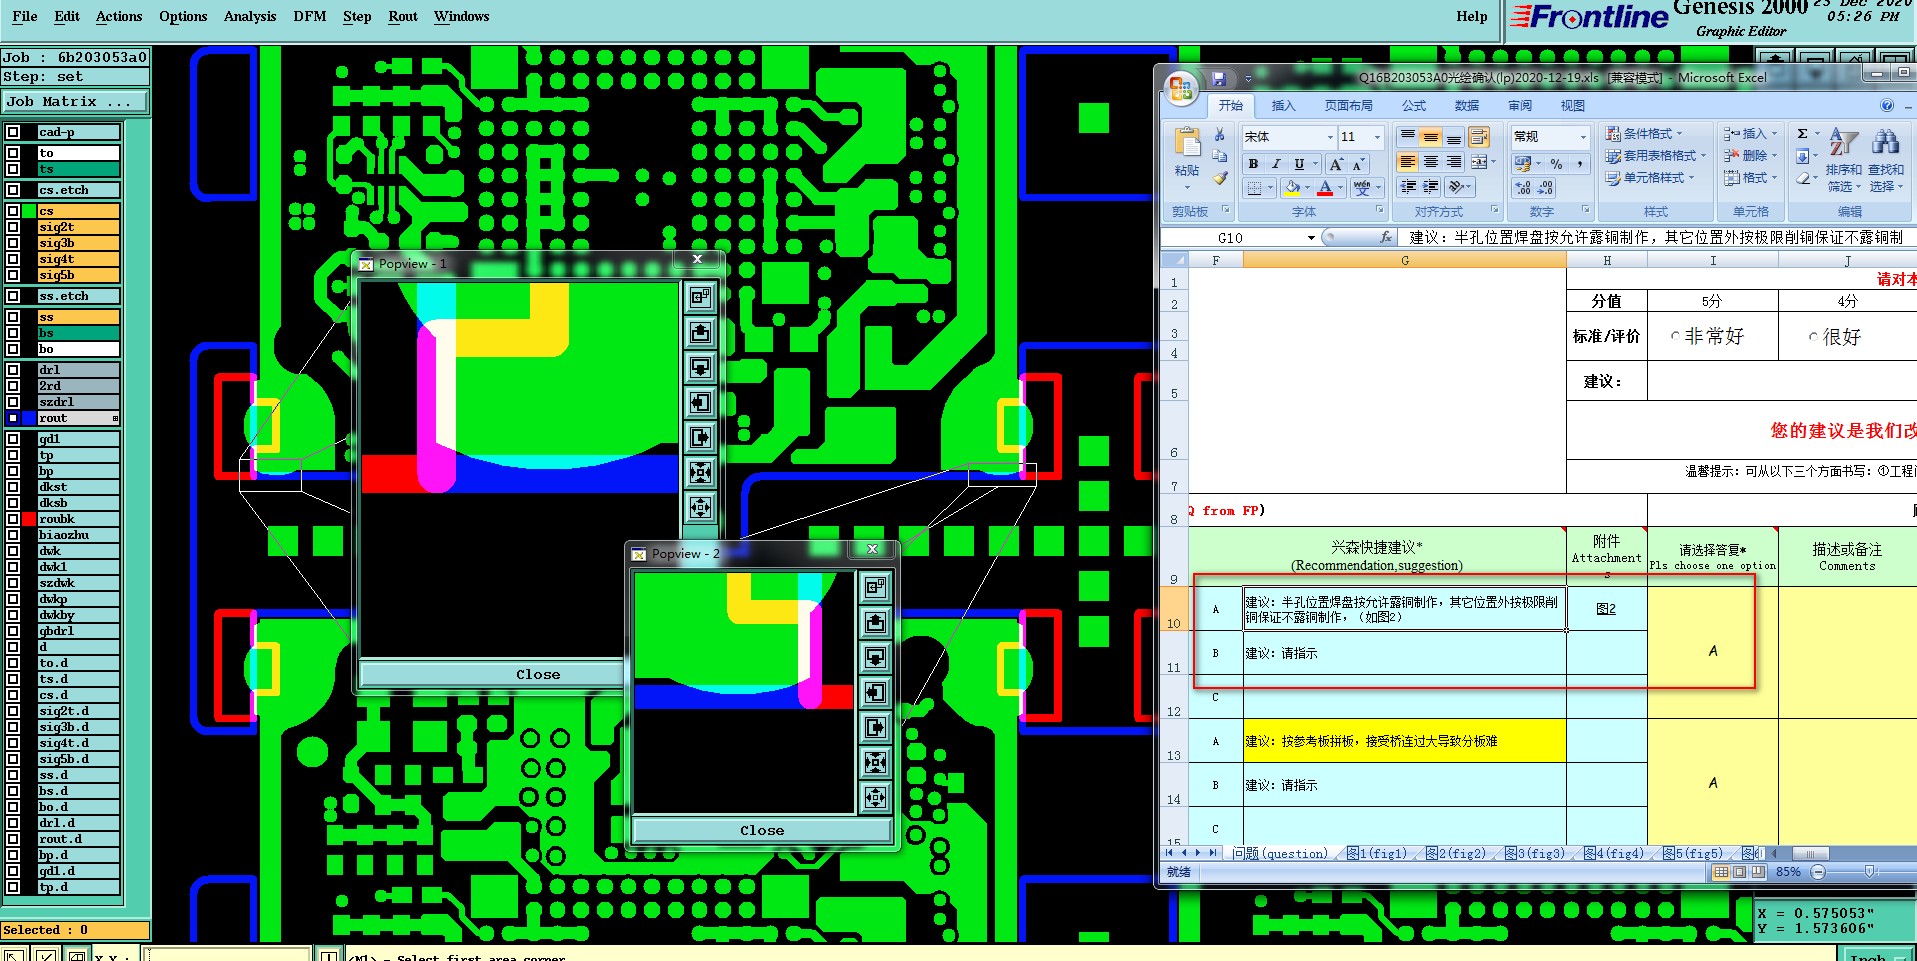Click the AutoSum sigma icon
Image resolution: width=1917 pixels, height=961 pixels.
click(1802, 134)
